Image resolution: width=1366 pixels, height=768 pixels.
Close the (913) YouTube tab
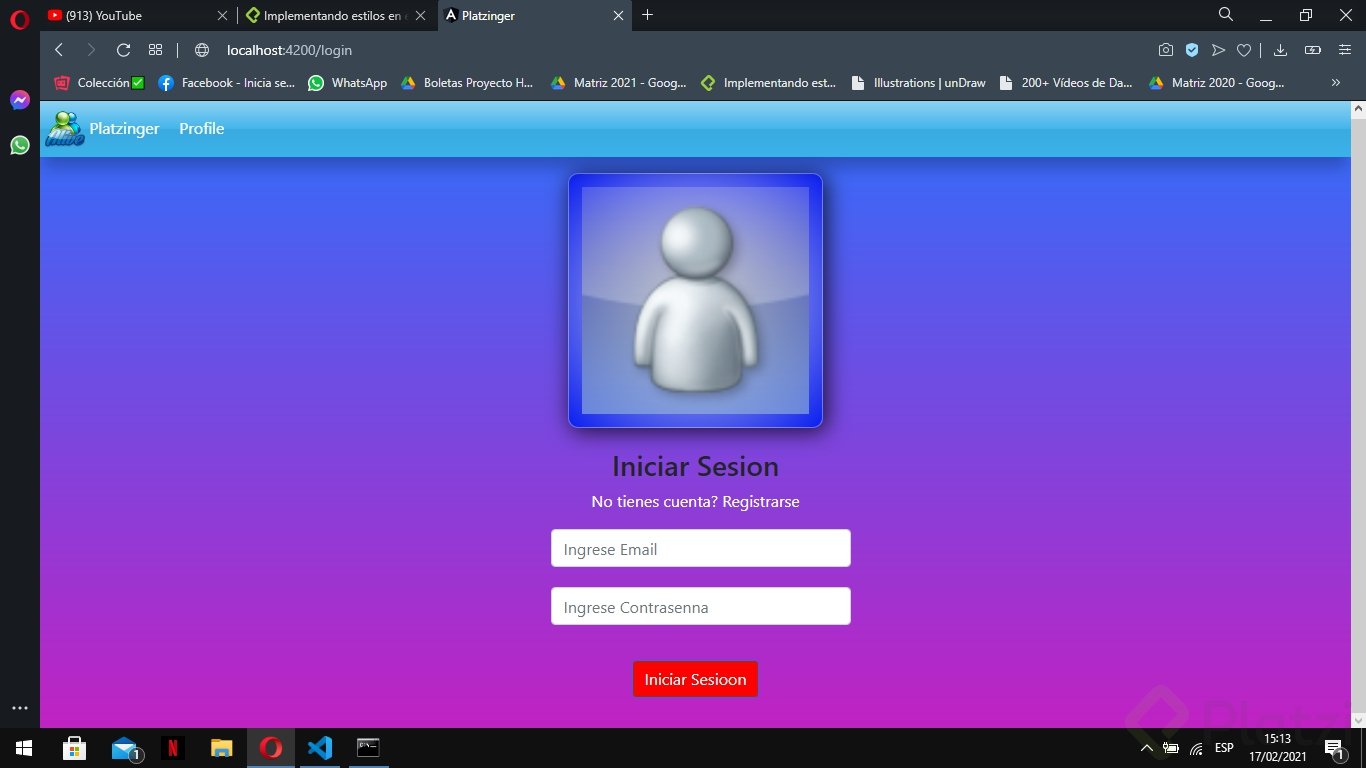[x=222, y=15]
